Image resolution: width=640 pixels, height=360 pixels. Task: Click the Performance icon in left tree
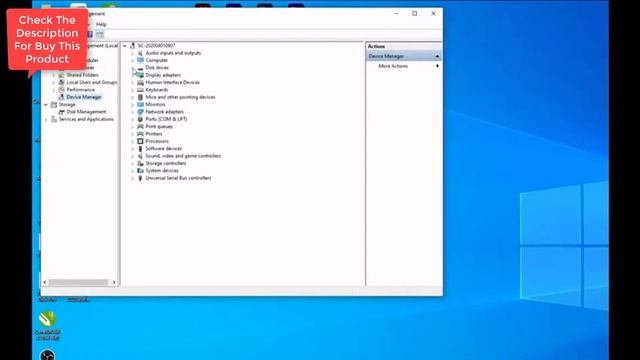point(62,90)
